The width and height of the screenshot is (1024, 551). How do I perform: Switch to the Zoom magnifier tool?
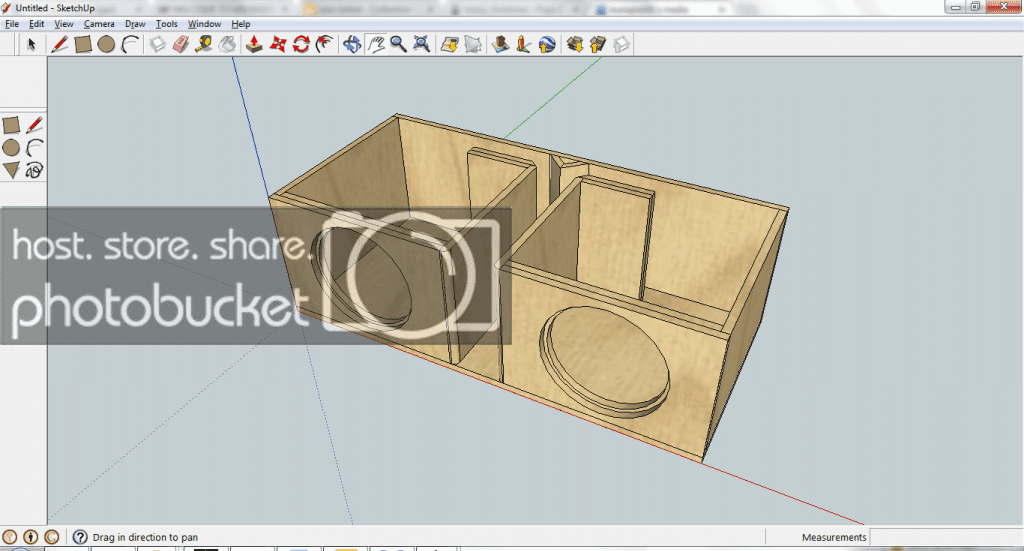[398, 44]
